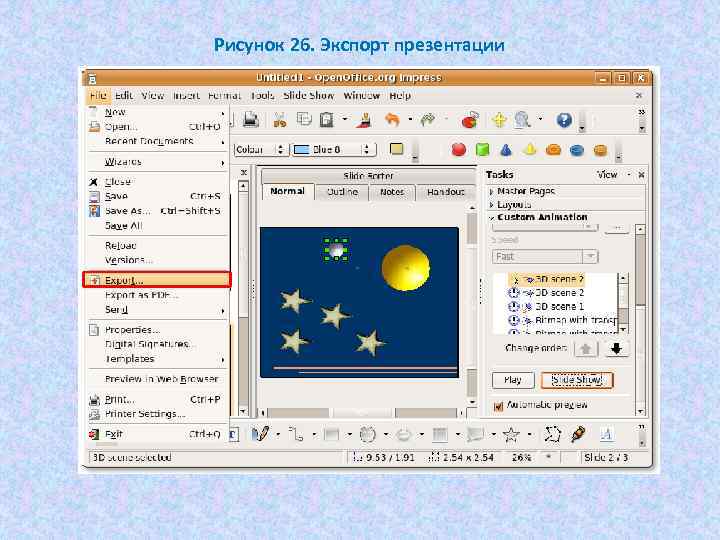Click the Slide Sorter tab

pos(368,175)
